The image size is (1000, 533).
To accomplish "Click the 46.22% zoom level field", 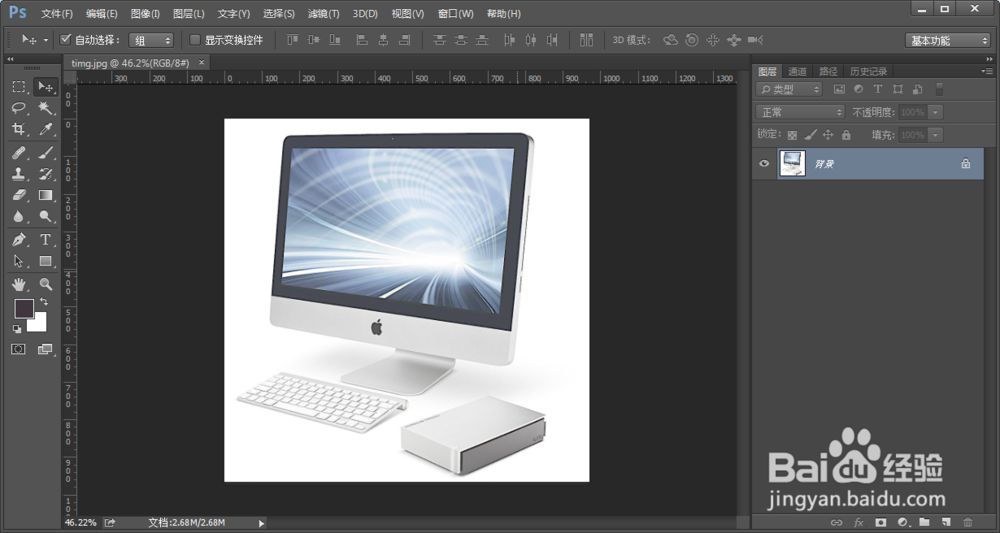I will click(x=82, y=523).
